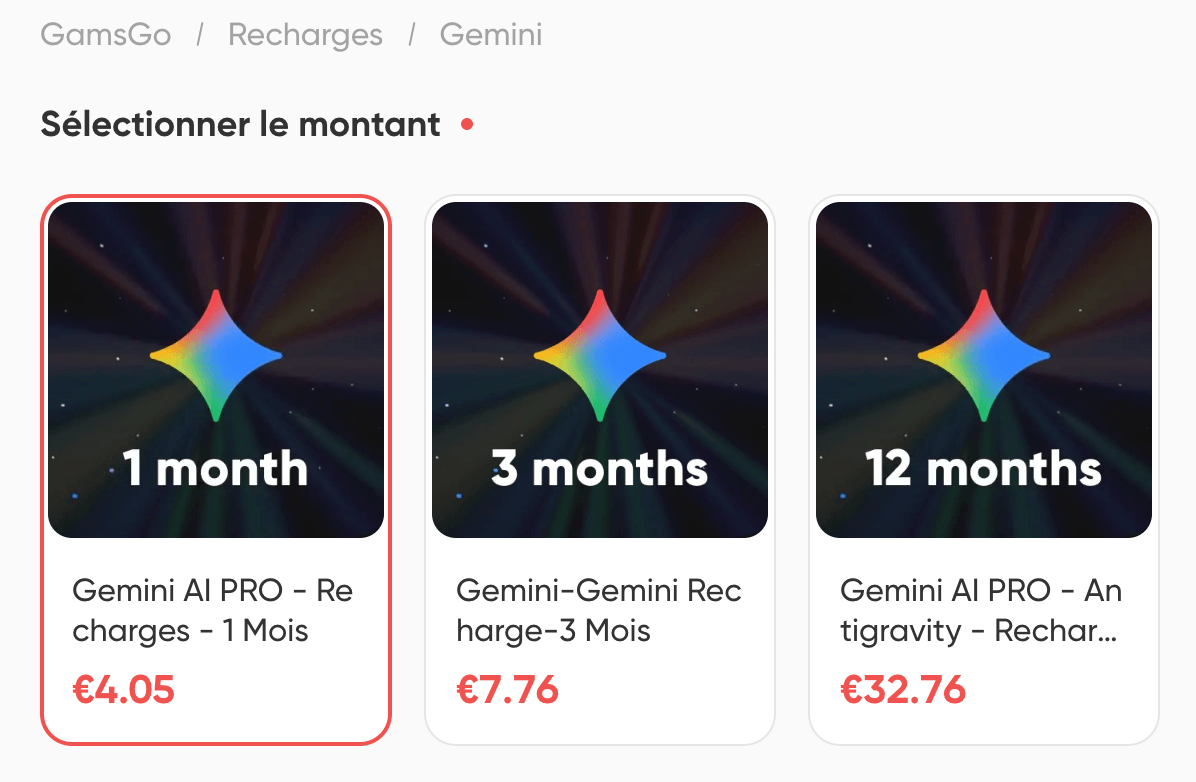This screenshot has height=782, width=1196.
Task: Click the red dot next to Sélectionner le montant
Action: coord(465,125)
